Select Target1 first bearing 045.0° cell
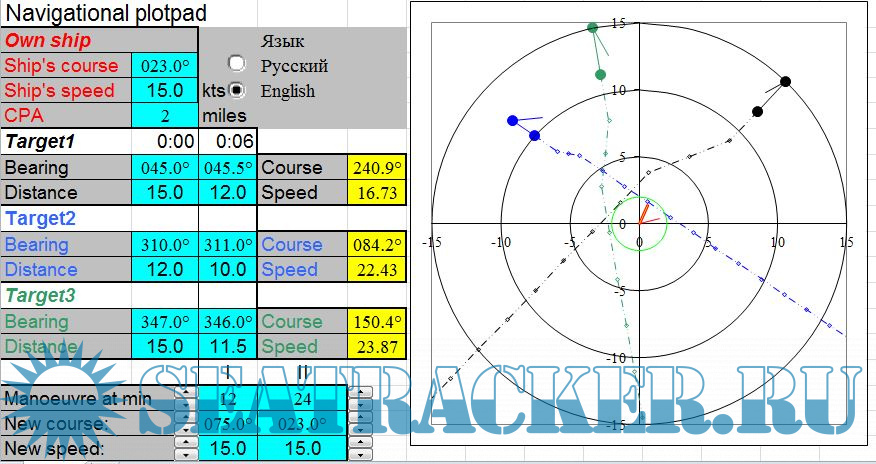876x464 pixels. pyautogui.click(x=165, y=167)
